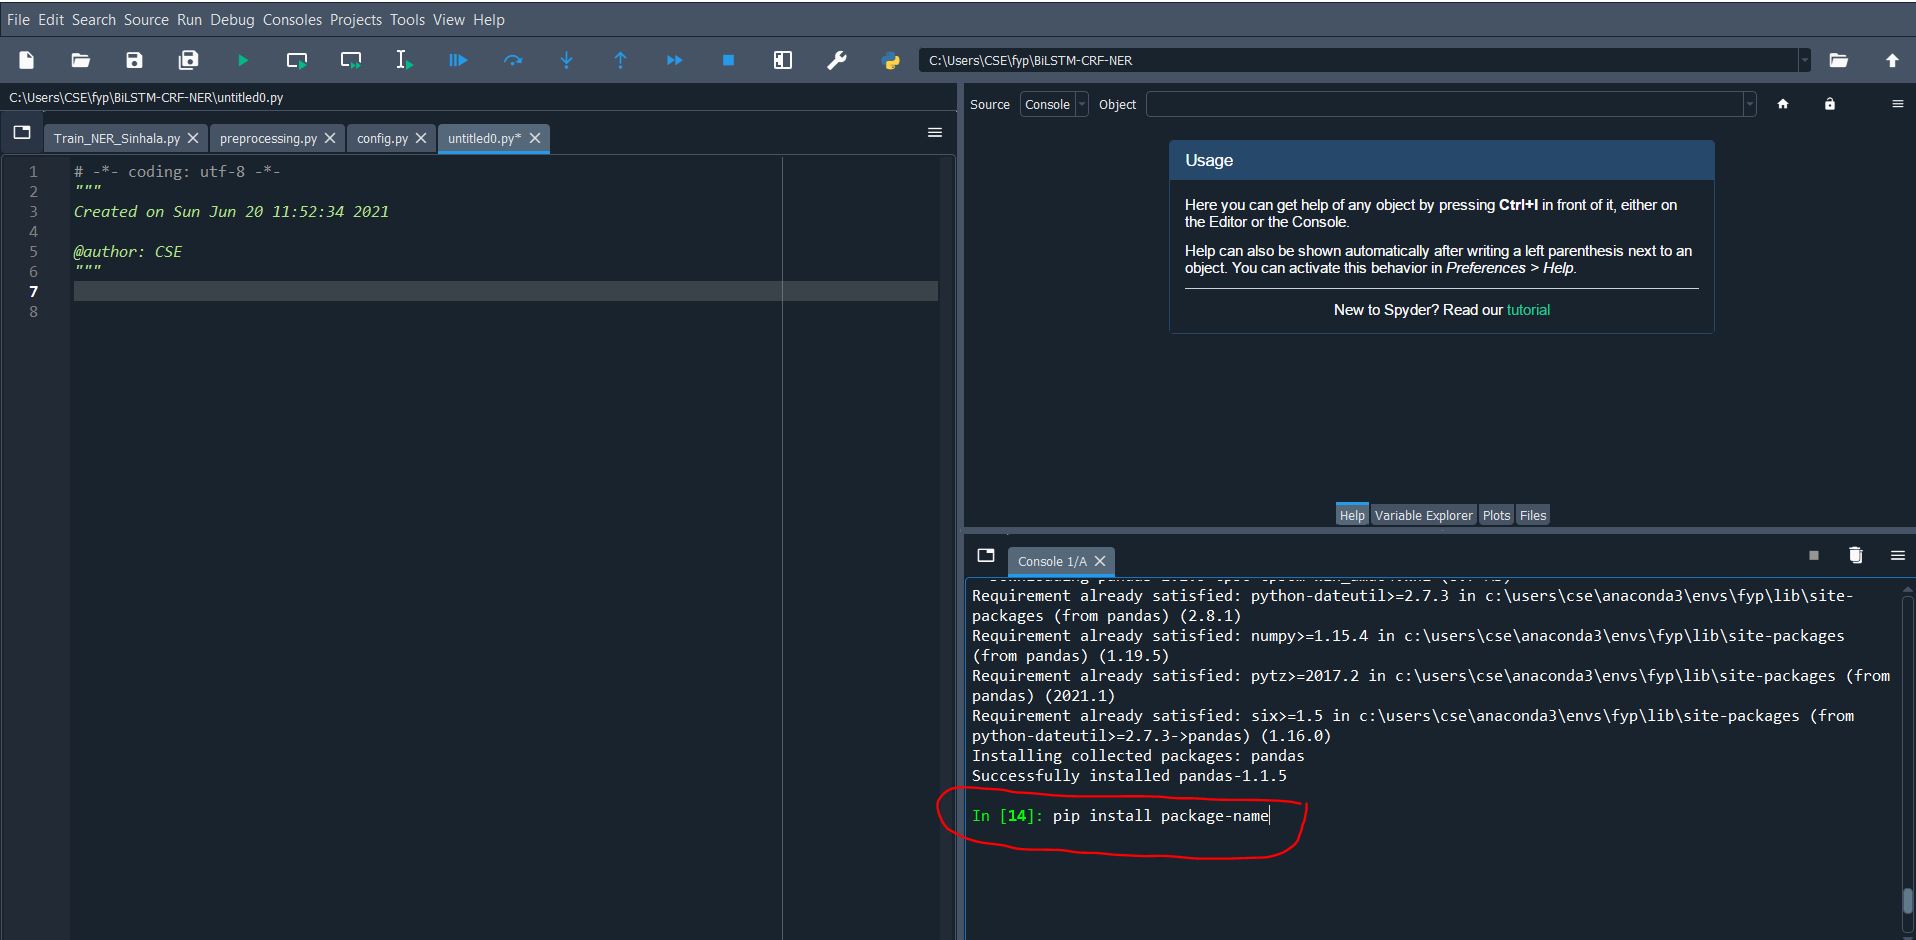
Task: Click the Help pane home icon
Action: pyautogui.click(x=1782, y=104)
